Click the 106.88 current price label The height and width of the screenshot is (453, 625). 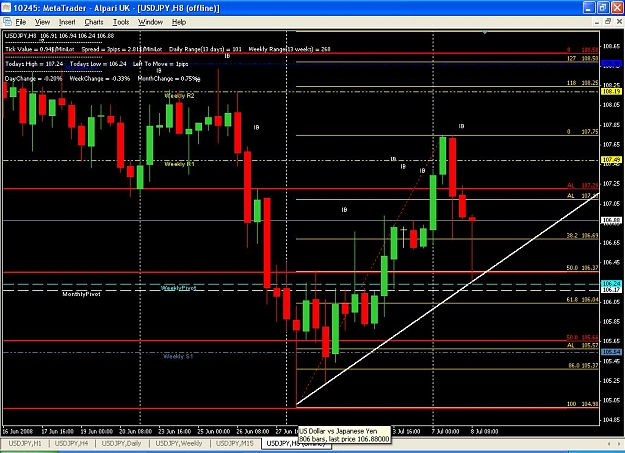611,220
